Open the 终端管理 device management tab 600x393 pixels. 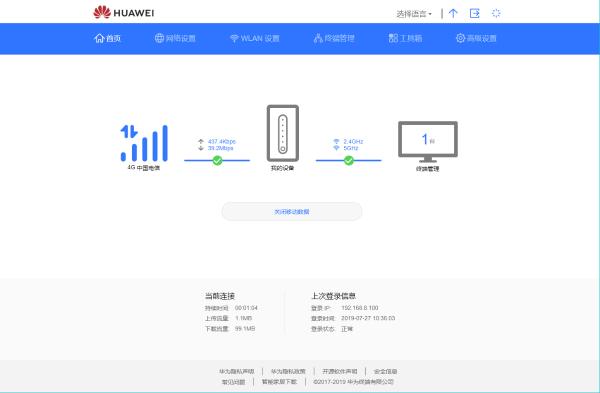(x=334, y=38)
